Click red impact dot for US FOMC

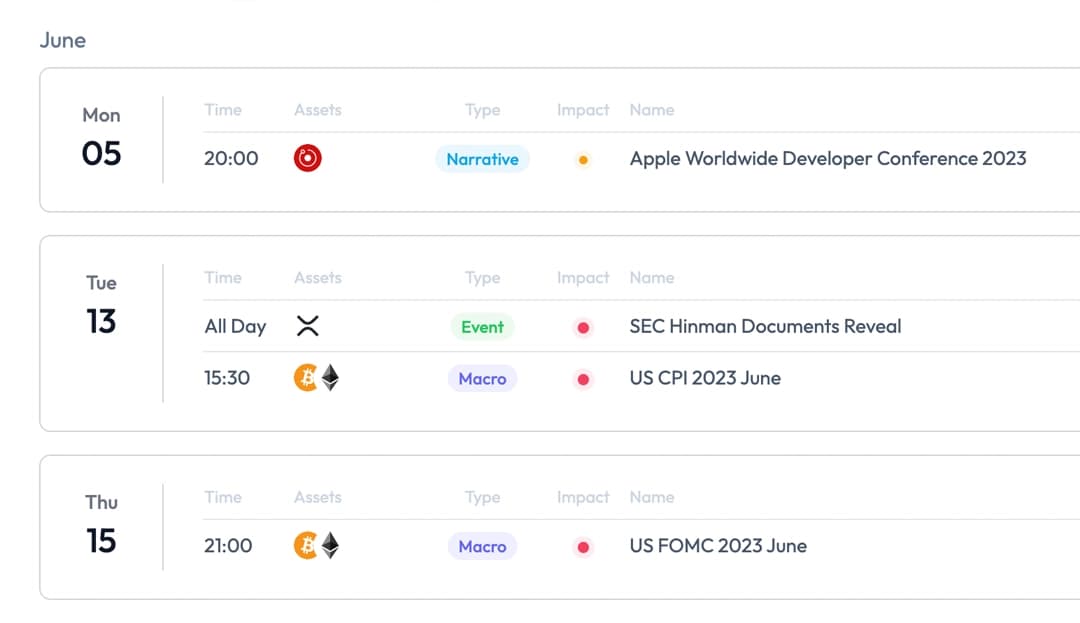583,547
